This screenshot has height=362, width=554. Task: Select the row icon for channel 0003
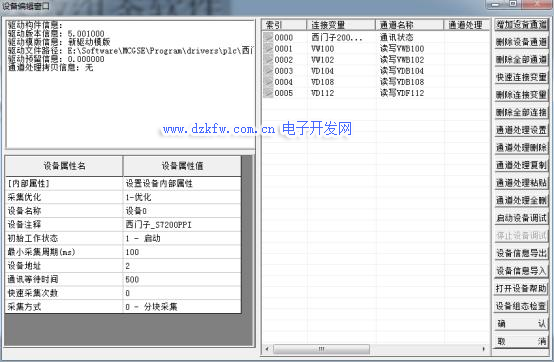point(269,71)
